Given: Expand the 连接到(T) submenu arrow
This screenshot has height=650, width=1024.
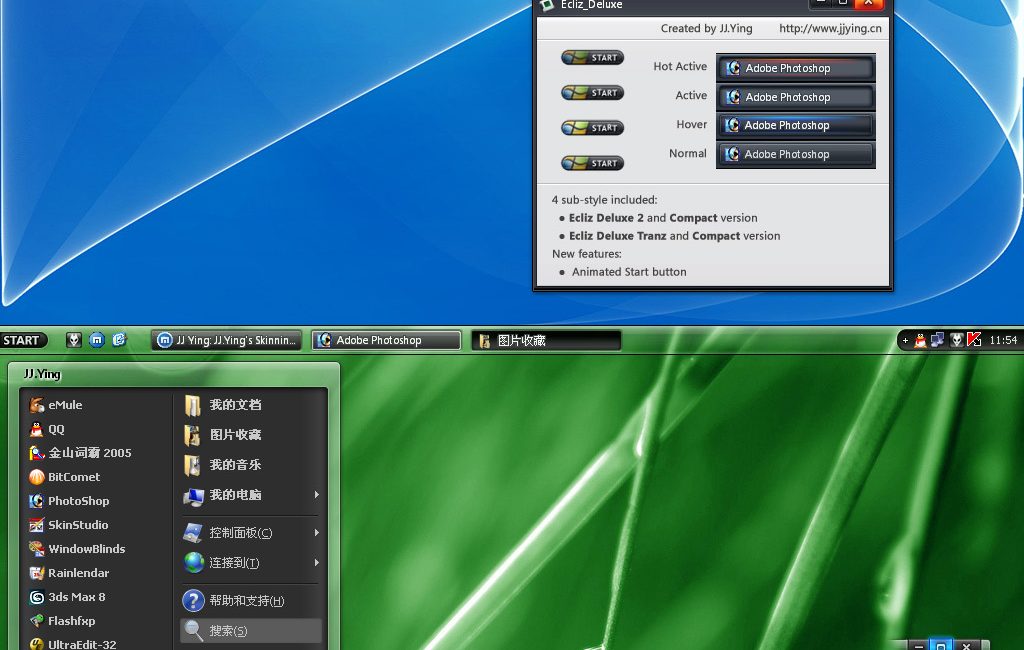Looking at the screenshot, I should tap(317, 562).
